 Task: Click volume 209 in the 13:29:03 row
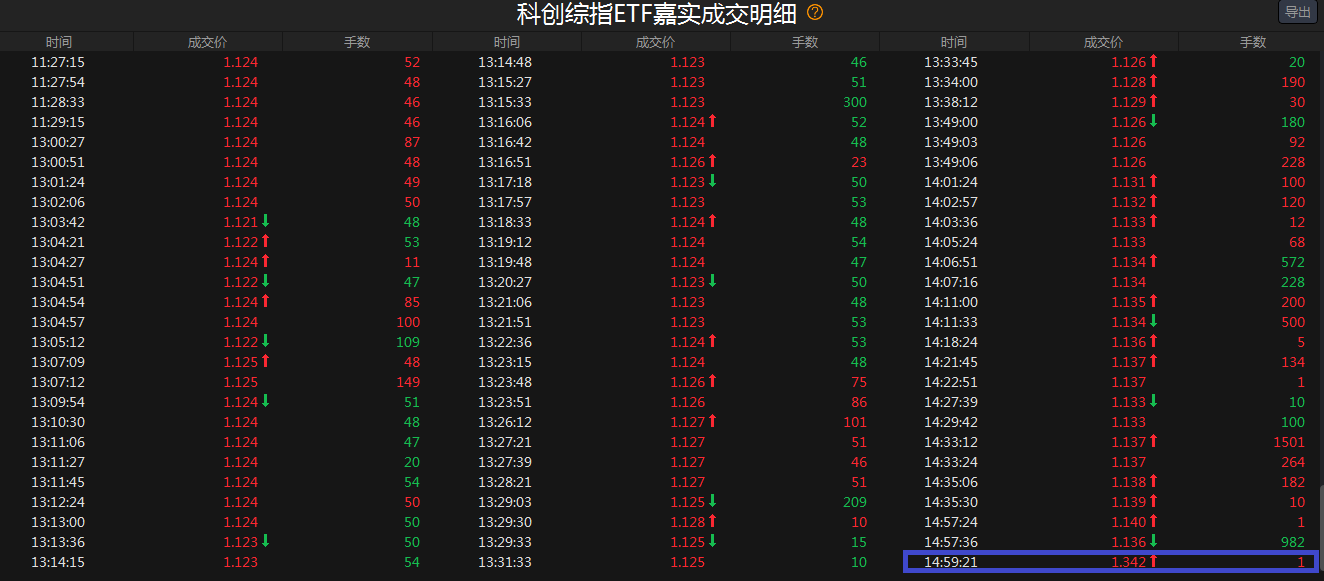855,502
